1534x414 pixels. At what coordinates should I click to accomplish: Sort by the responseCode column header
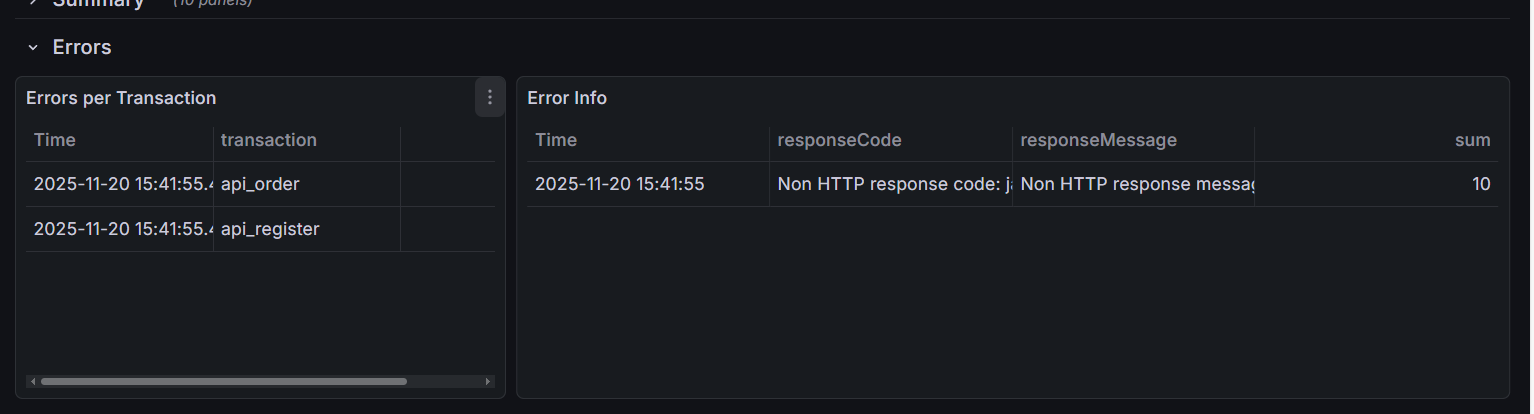tap(839, 140)
